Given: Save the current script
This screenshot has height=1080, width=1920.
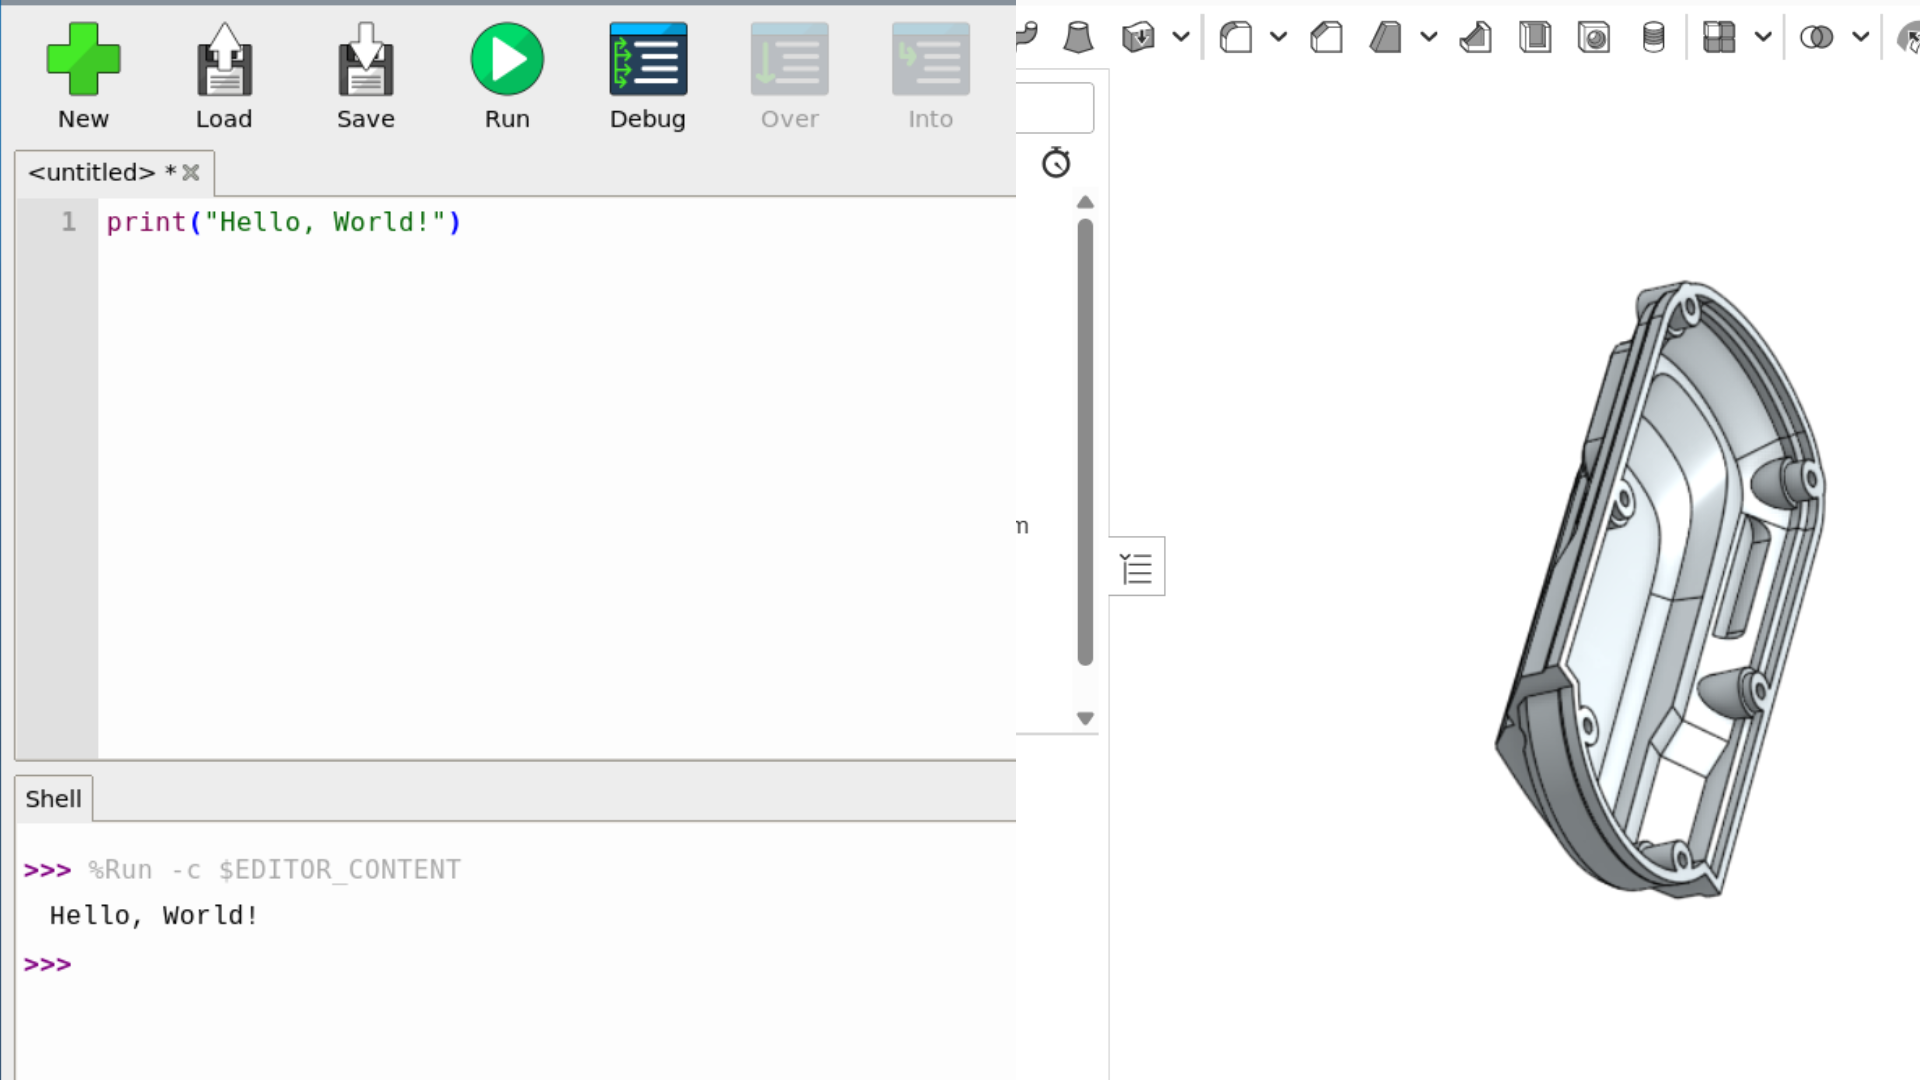Looking at the screenshot, I should (x=365, y=60).
